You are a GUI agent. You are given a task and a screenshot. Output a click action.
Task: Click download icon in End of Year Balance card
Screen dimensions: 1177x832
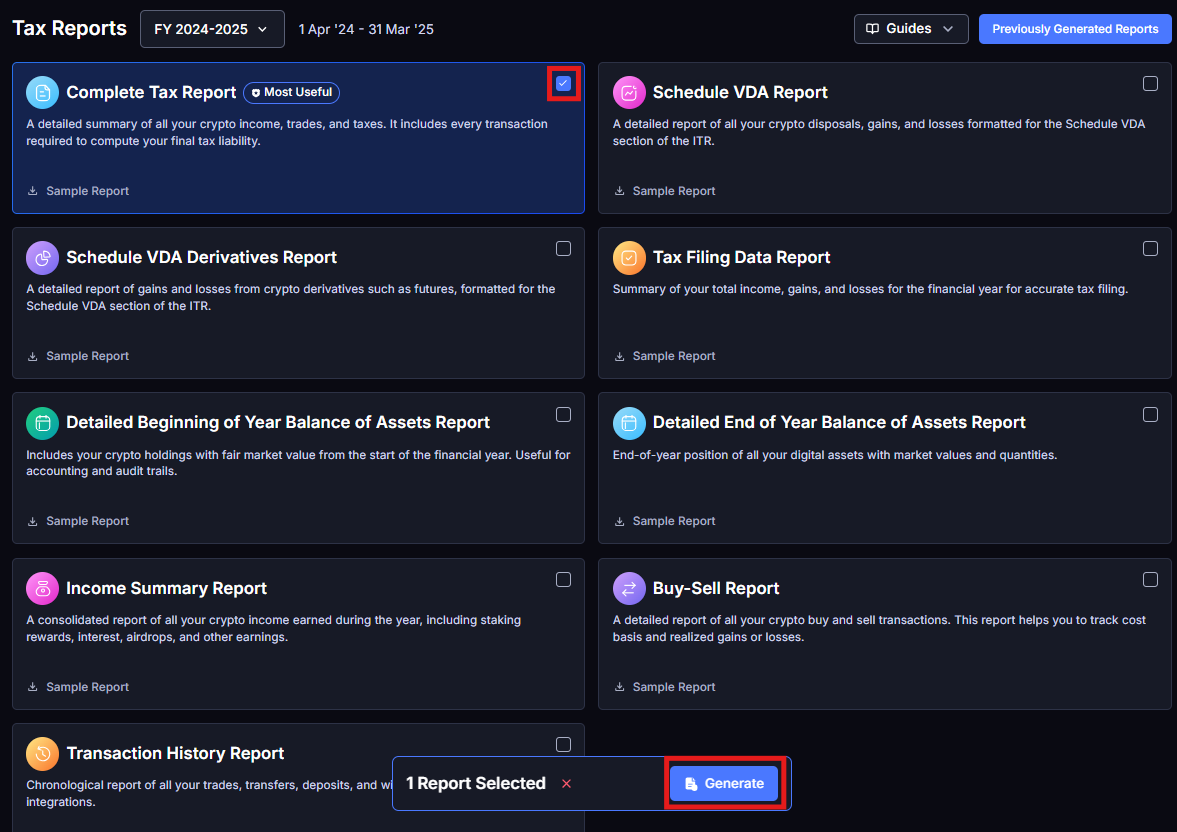point(619,521)
